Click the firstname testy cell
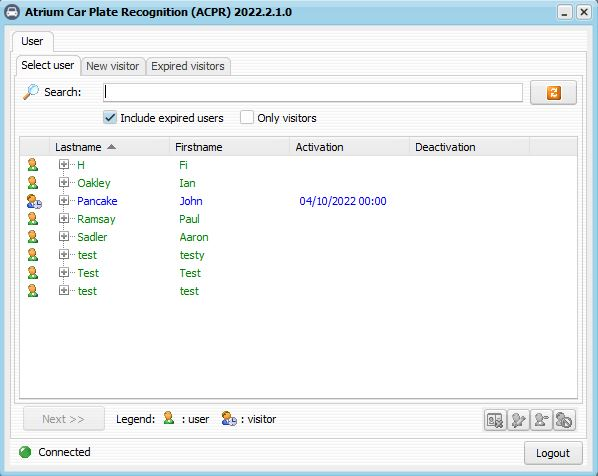598x476 pixels. (x=192, y=255)
